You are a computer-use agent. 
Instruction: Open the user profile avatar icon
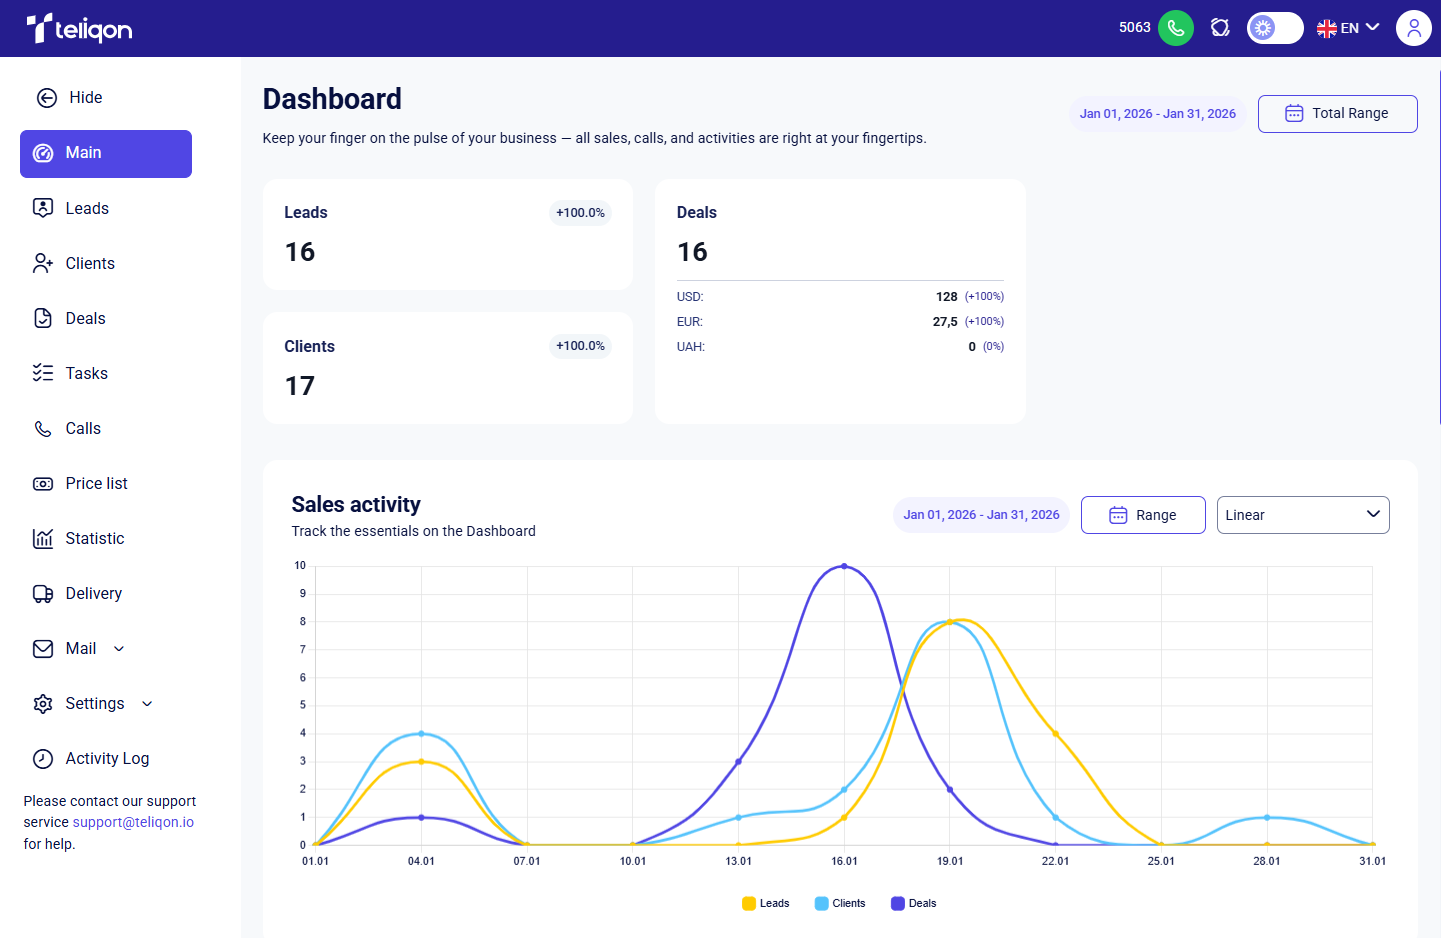click(1414, 28)
